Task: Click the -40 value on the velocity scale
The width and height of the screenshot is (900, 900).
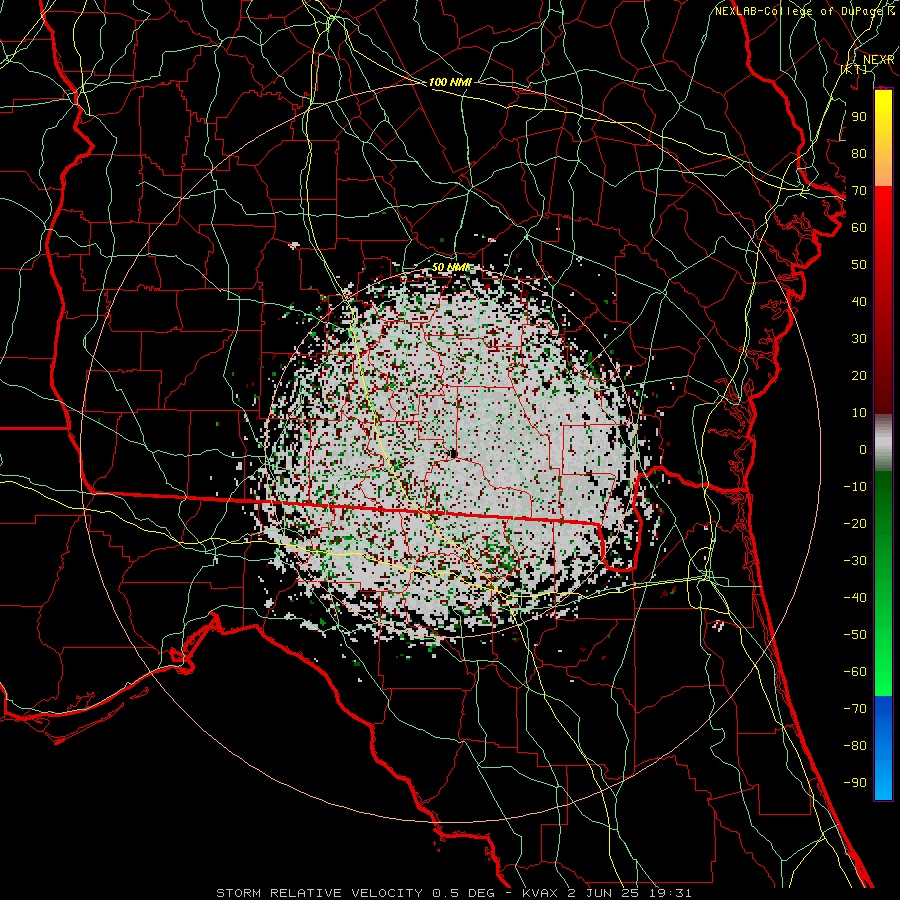Action: click(855, 598)
